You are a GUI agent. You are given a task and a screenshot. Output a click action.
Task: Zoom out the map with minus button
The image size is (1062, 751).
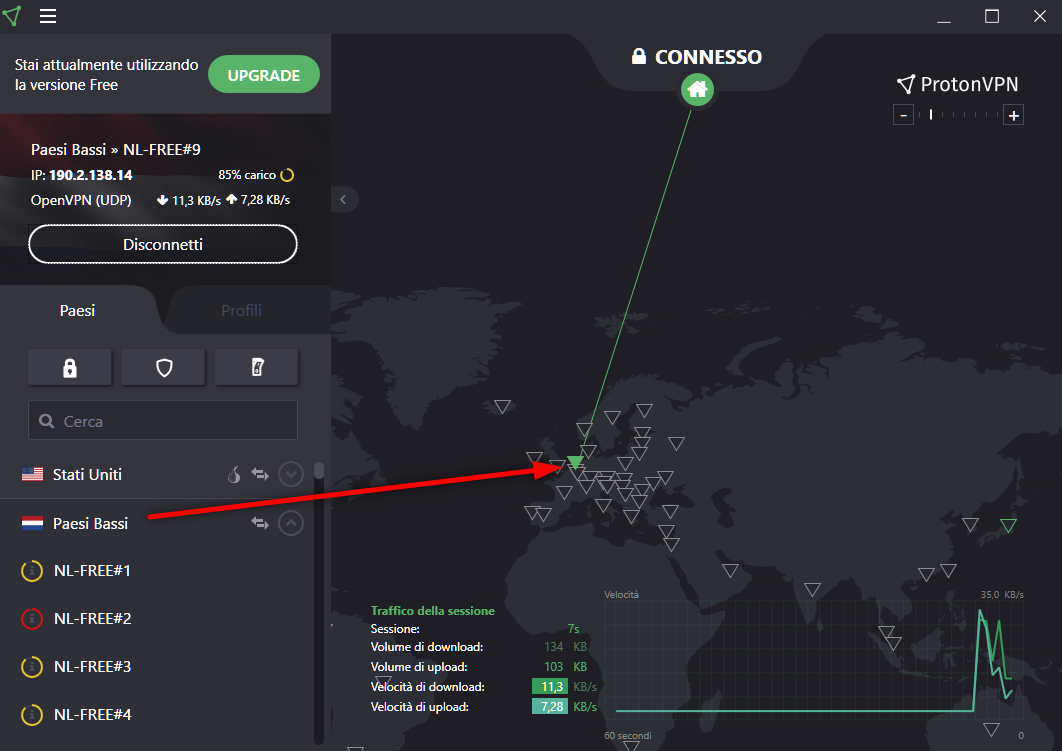[903, 115]
